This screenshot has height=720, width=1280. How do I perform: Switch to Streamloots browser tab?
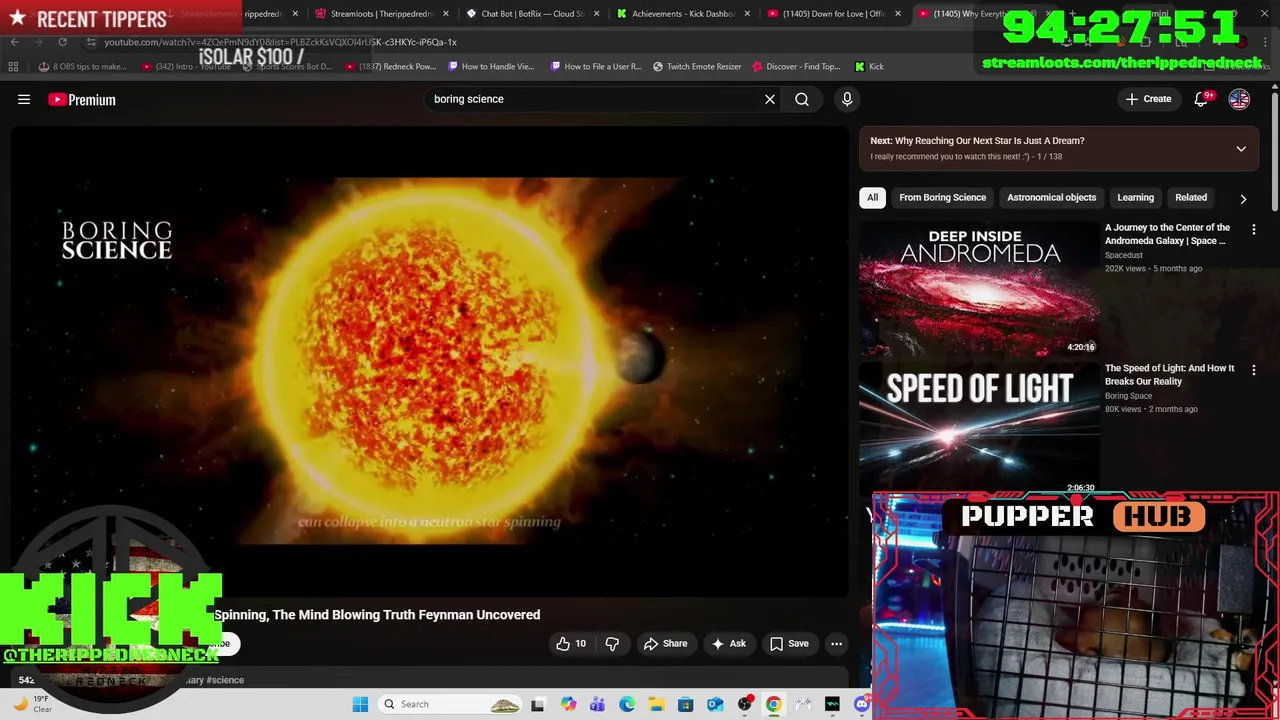380,14
